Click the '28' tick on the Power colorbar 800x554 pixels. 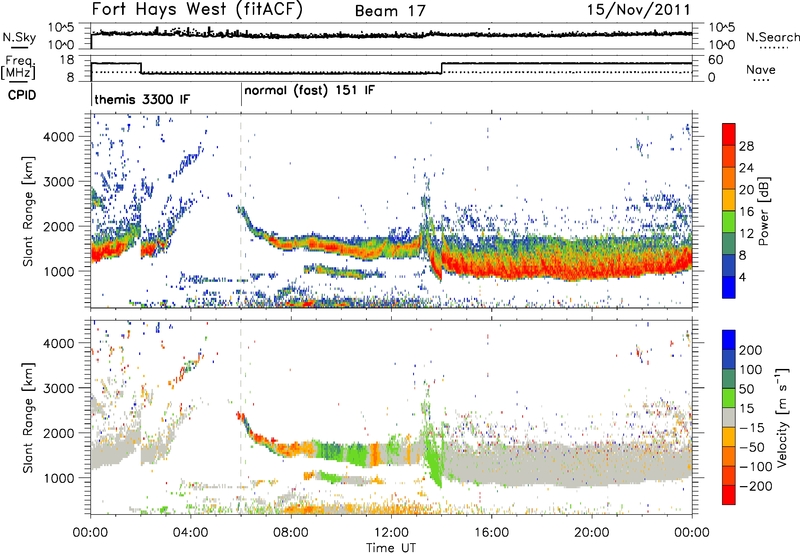pyautogui.click(x=746, y=146)
